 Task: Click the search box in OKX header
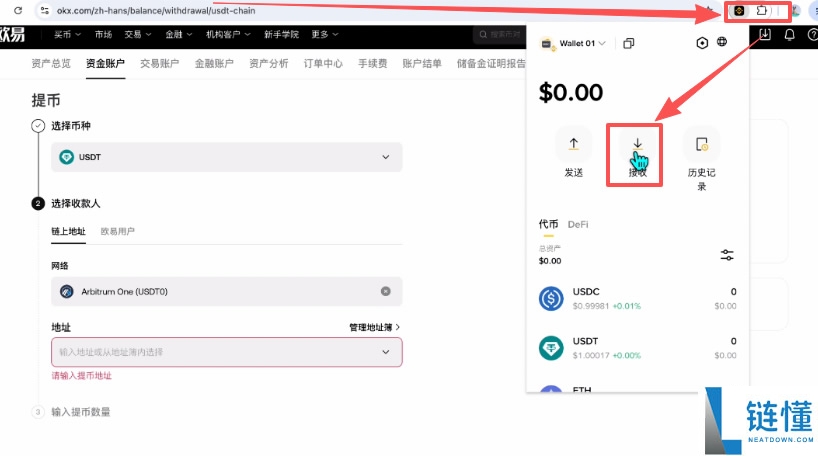(499, 34)
